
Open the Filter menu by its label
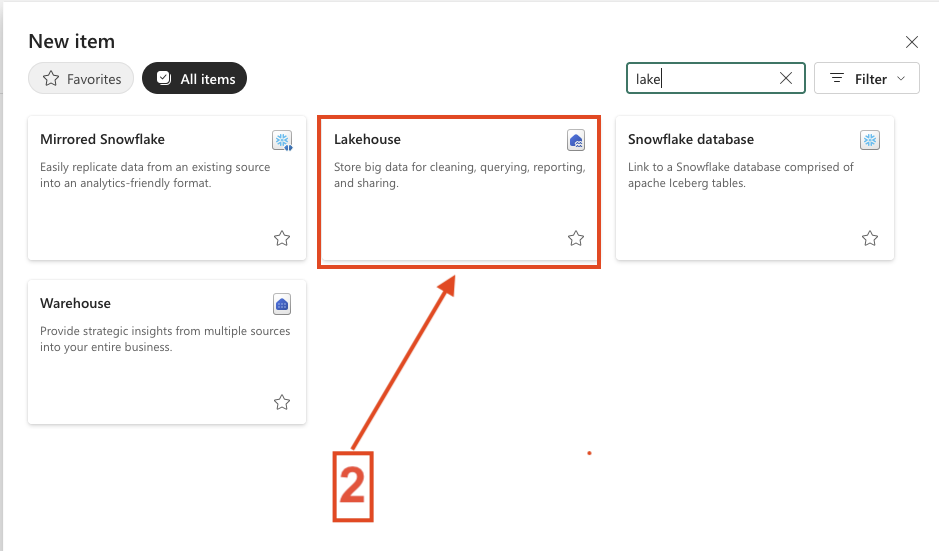click(871, 78)
